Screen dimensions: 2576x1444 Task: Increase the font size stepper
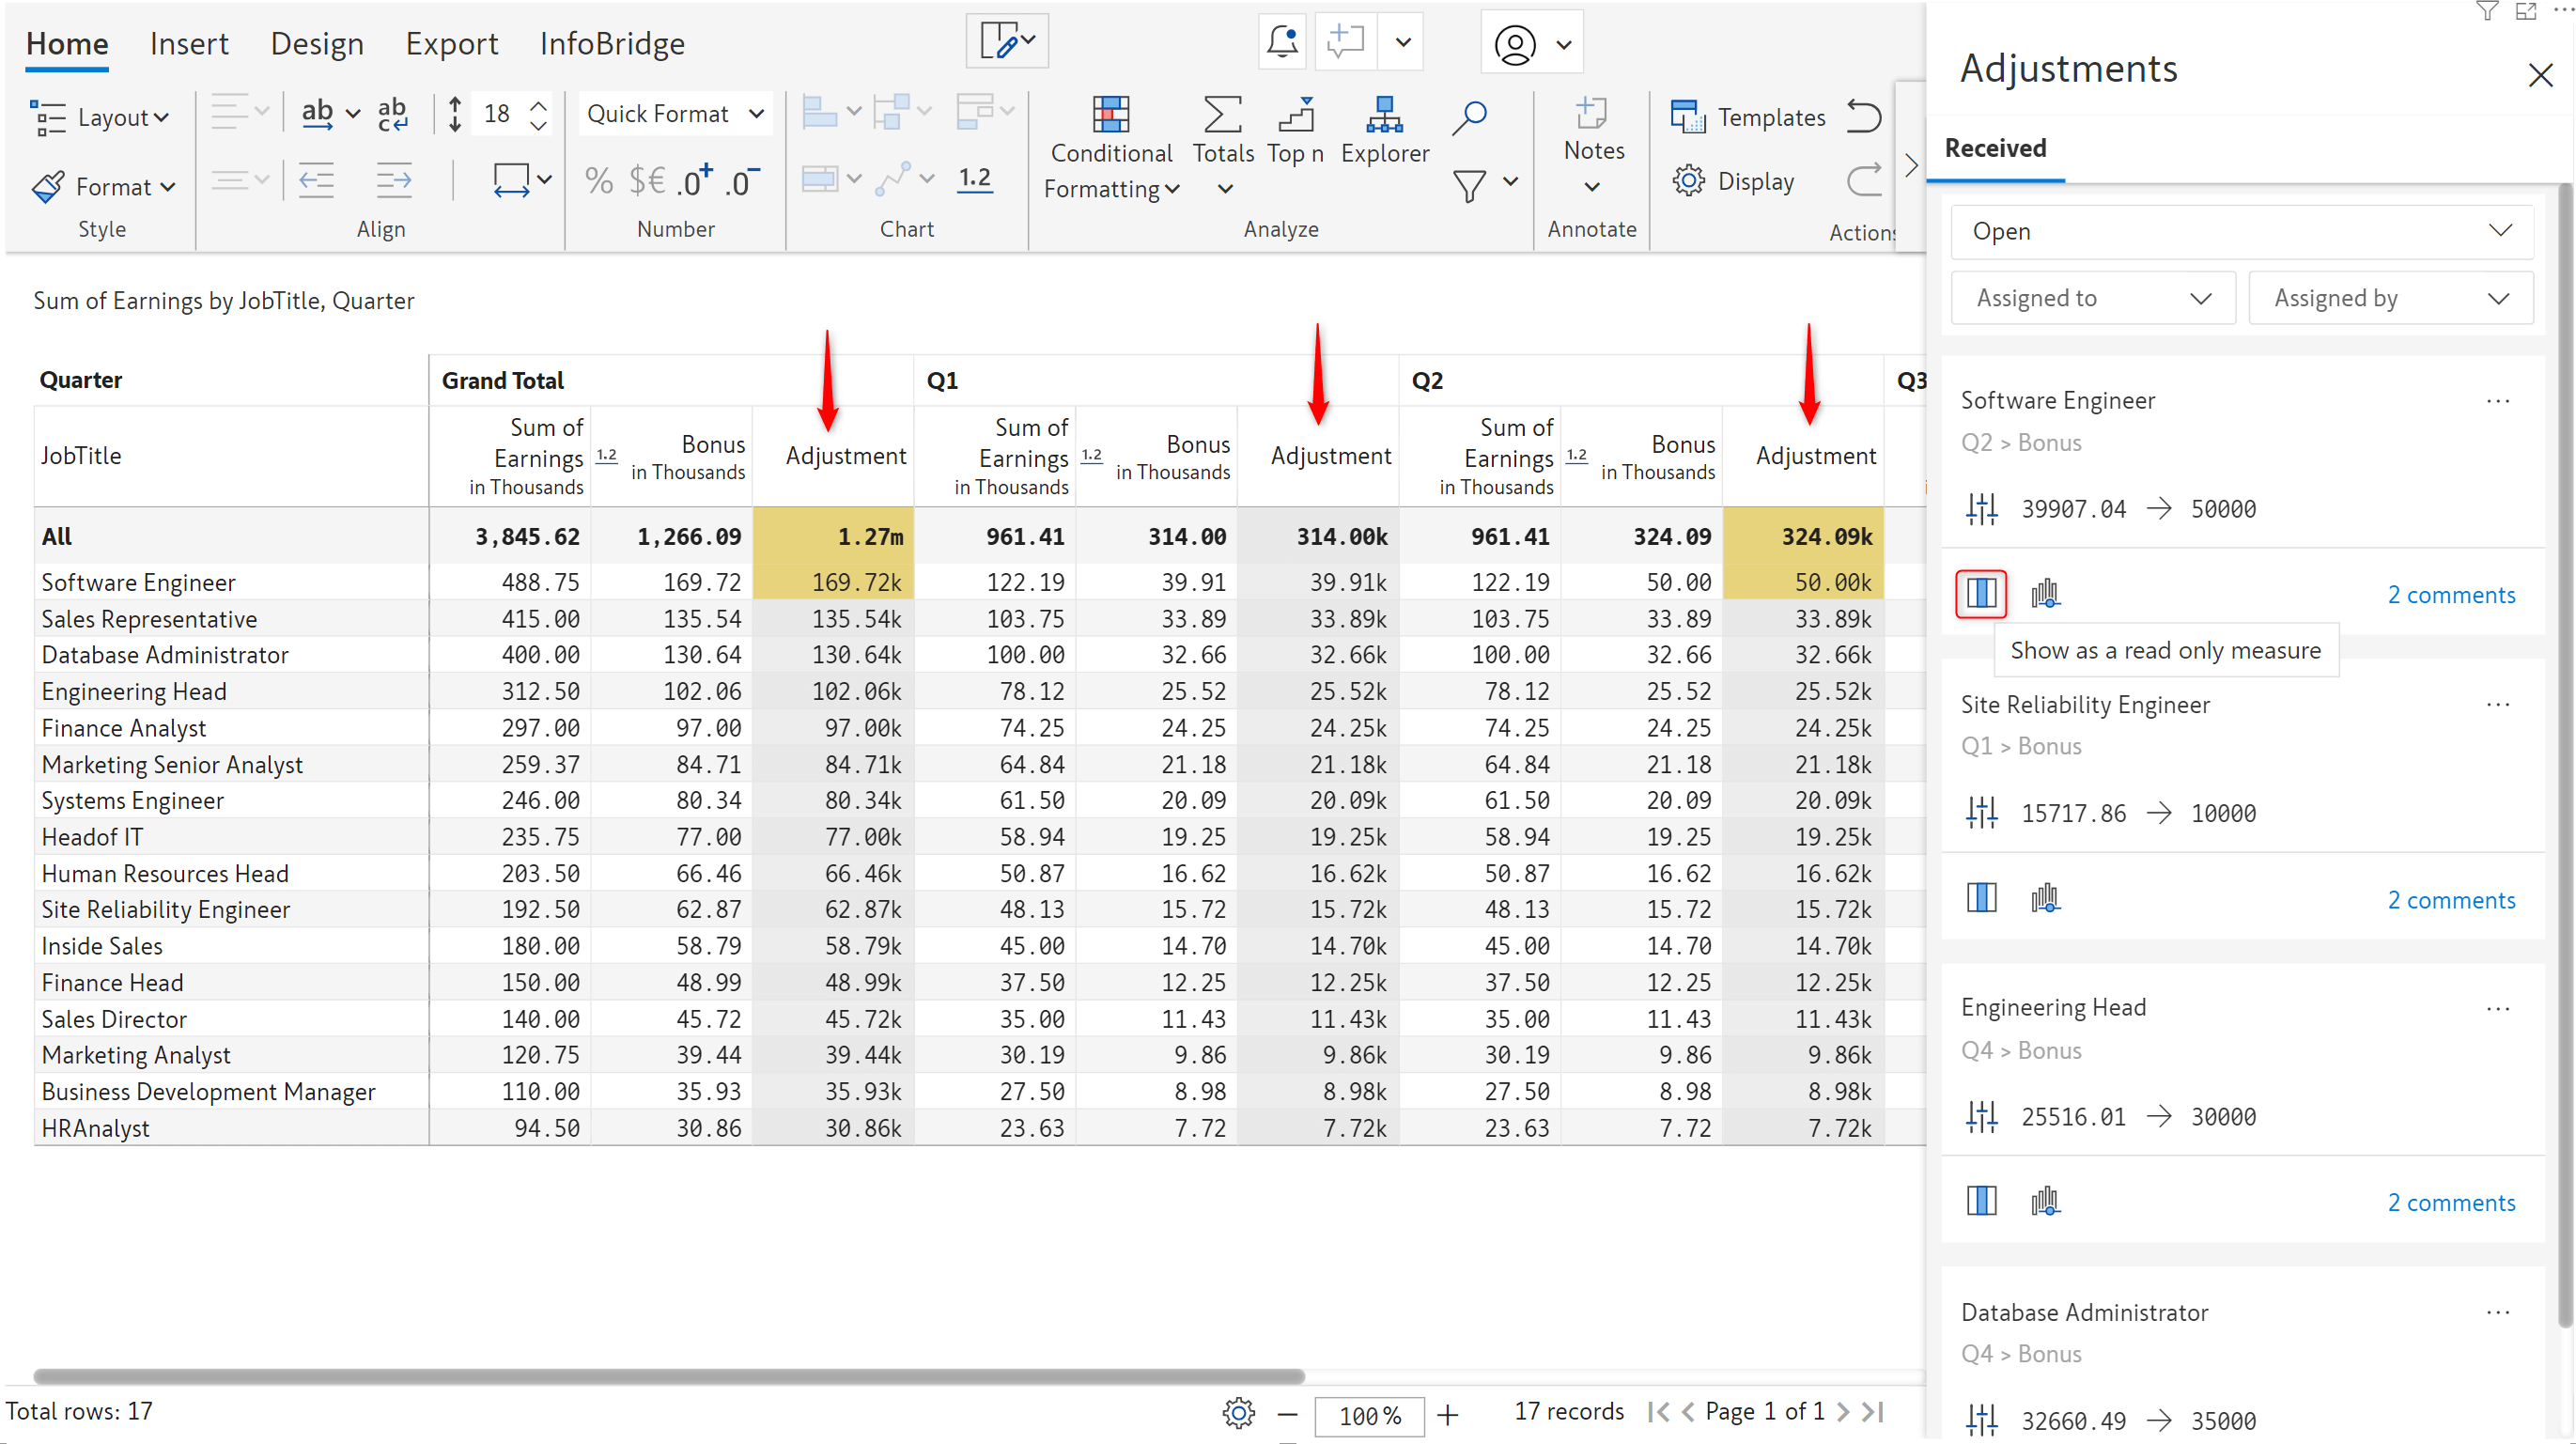(x=538, y=105)
